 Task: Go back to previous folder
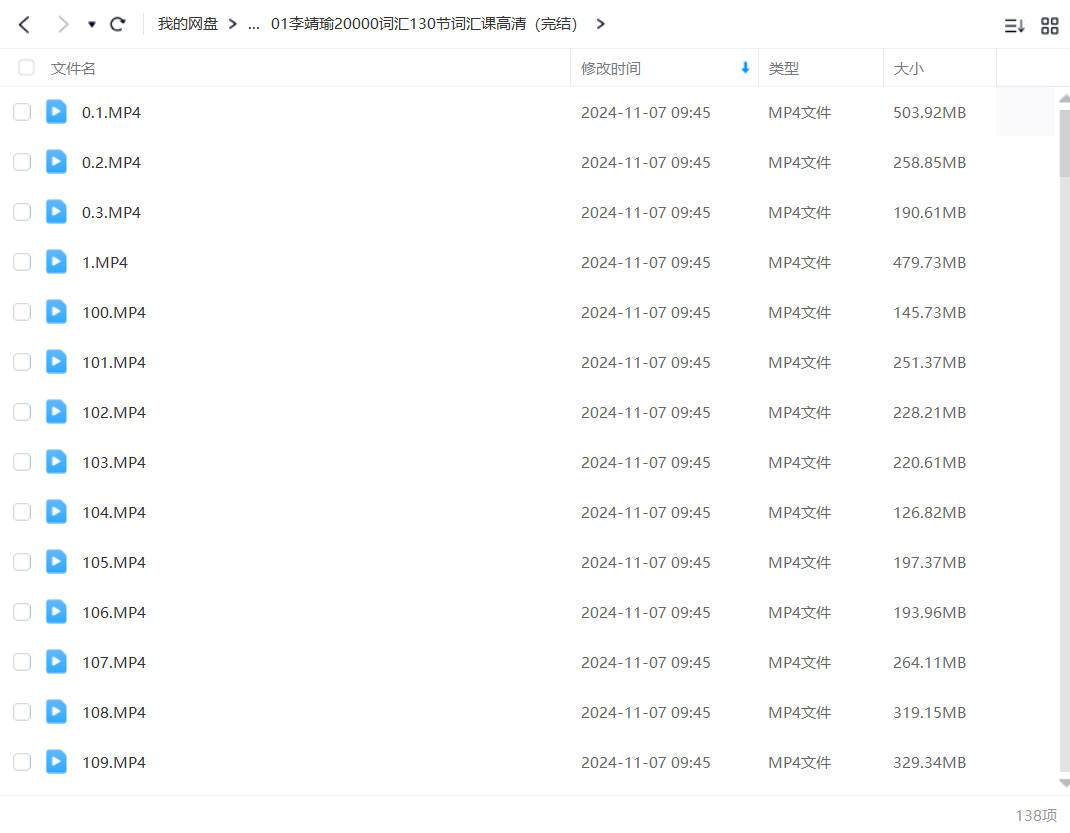24,25
